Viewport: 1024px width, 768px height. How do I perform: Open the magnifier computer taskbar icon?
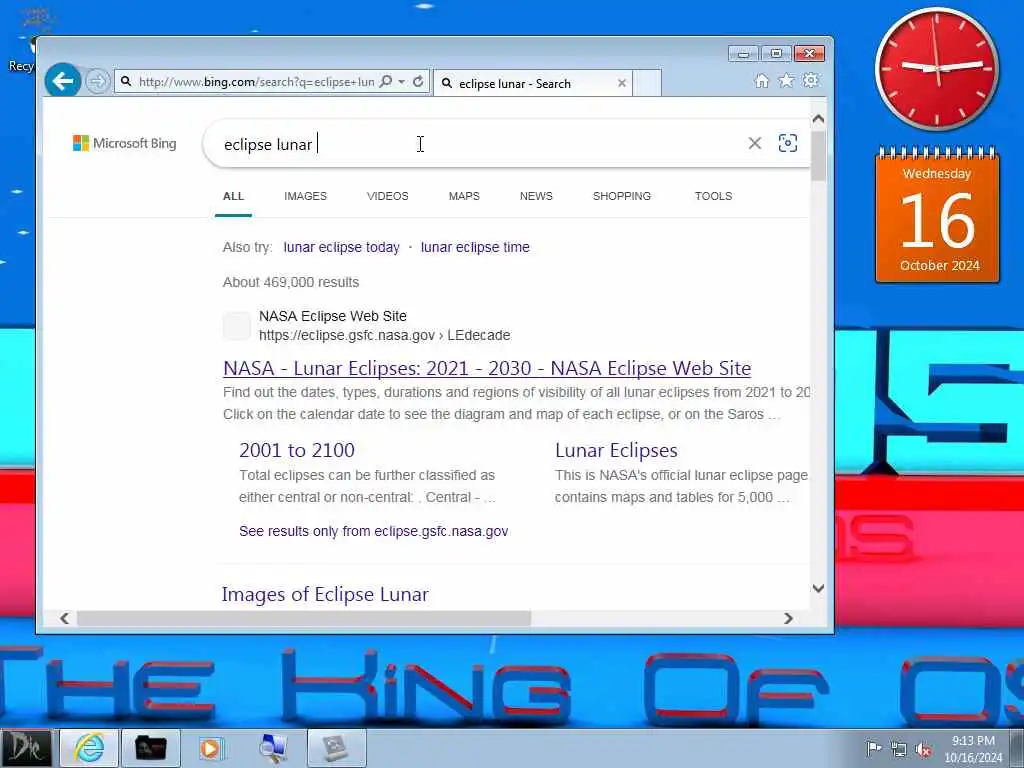point(273,748)
